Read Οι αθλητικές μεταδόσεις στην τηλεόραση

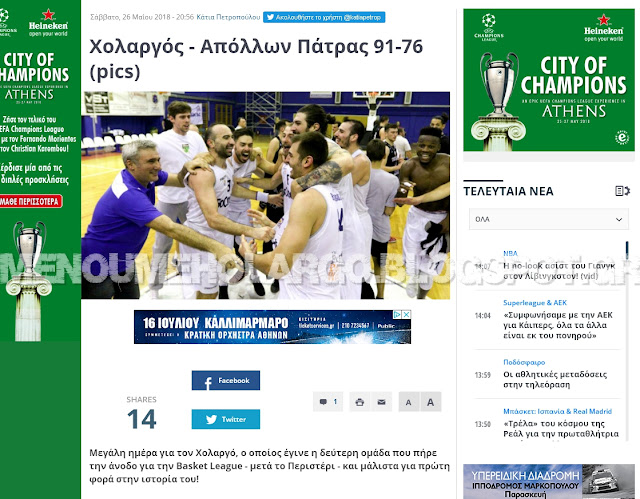pyautogui.click(x=555, y=379)
